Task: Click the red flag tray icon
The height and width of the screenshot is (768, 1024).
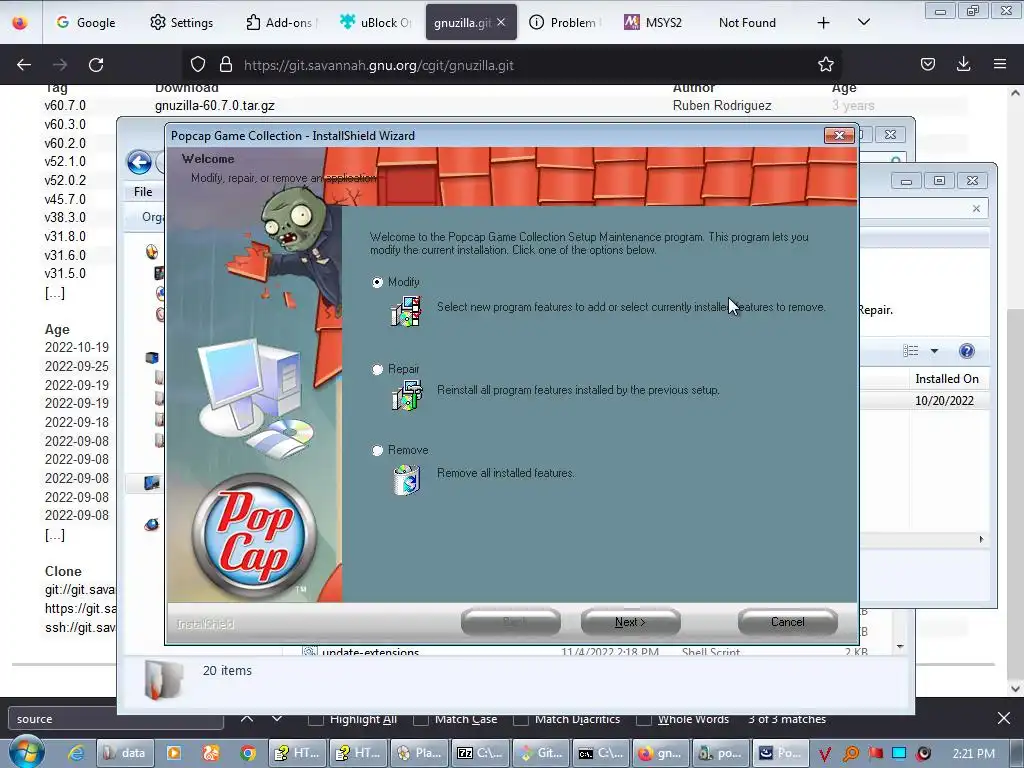Action: (x=876, y=754)
